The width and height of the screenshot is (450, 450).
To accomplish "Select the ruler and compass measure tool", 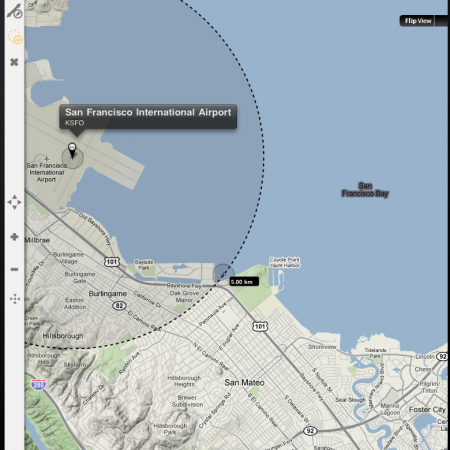I will [15, 11].
